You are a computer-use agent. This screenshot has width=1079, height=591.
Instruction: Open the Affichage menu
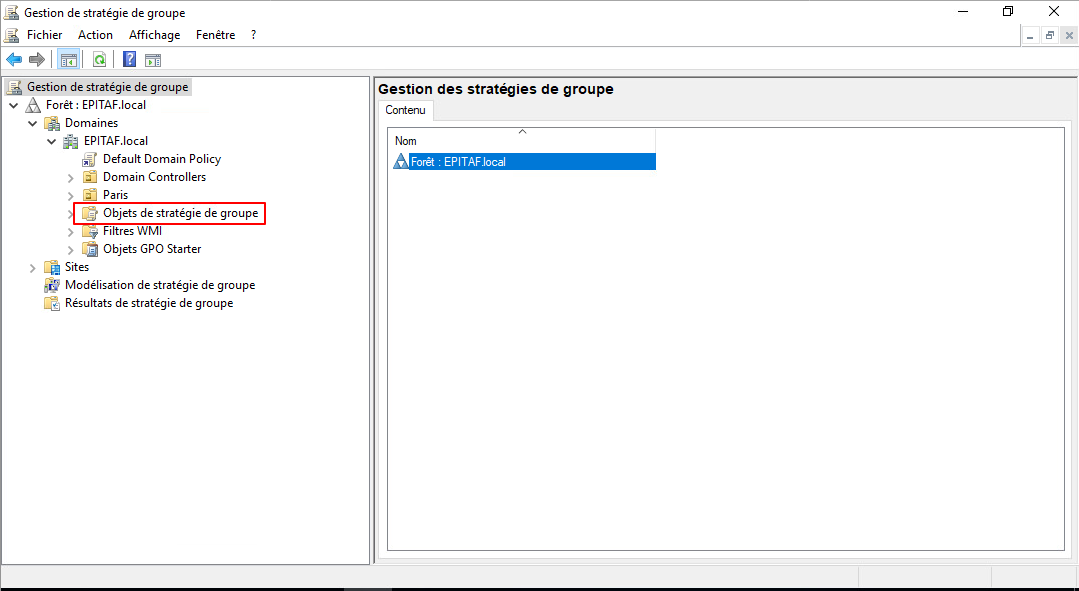coord(154,35)
